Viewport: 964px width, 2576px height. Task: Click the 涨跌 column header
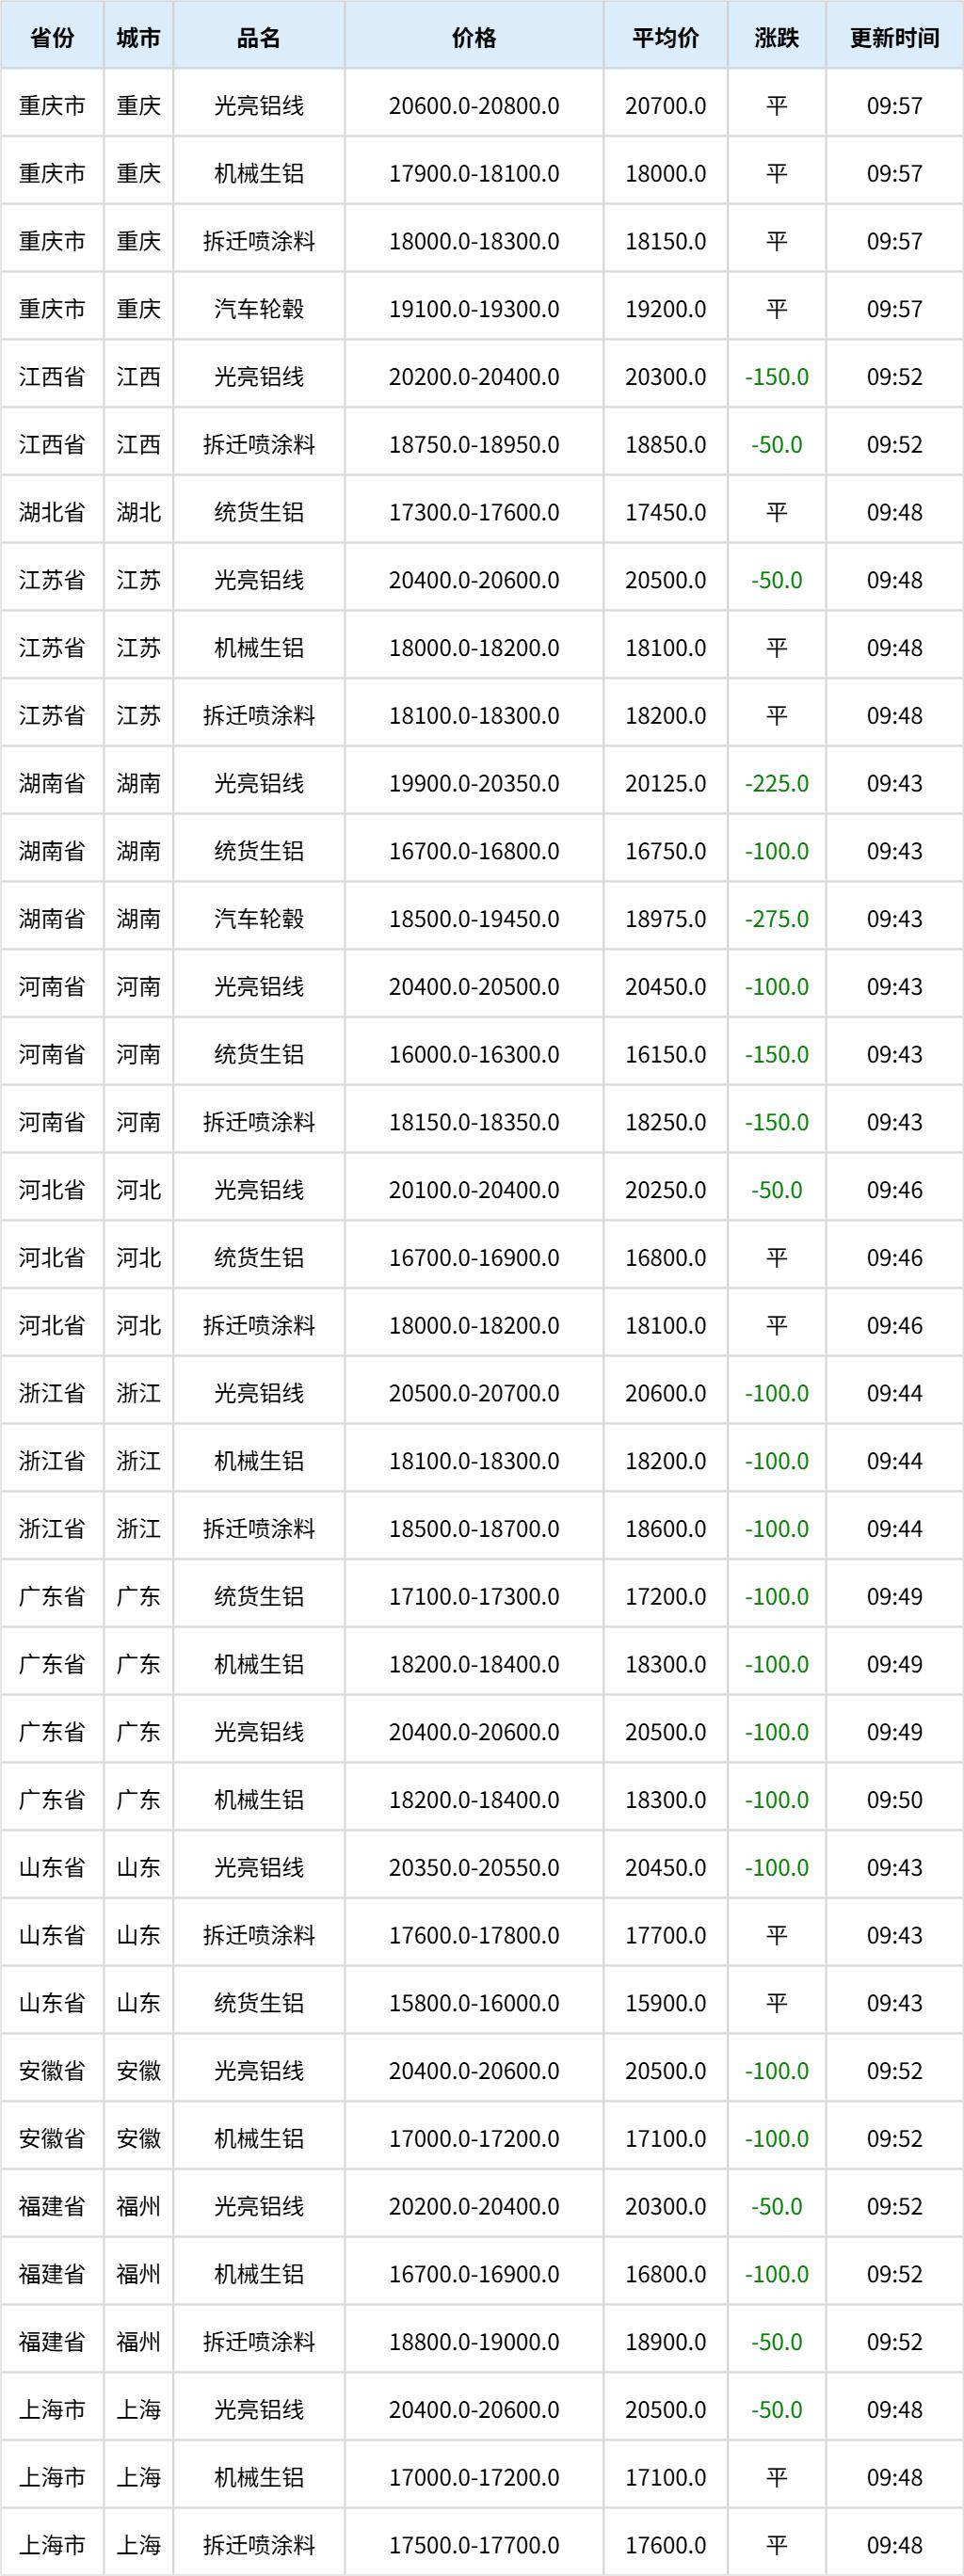777,38
